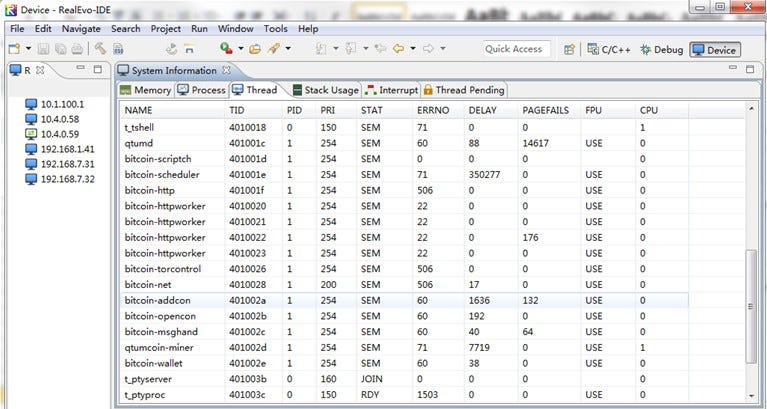The height and width of the screenshot is (409, 767).
Task: Select connected device 10.4.0.59
Action: pyautogui.click(x=52, y=134)
